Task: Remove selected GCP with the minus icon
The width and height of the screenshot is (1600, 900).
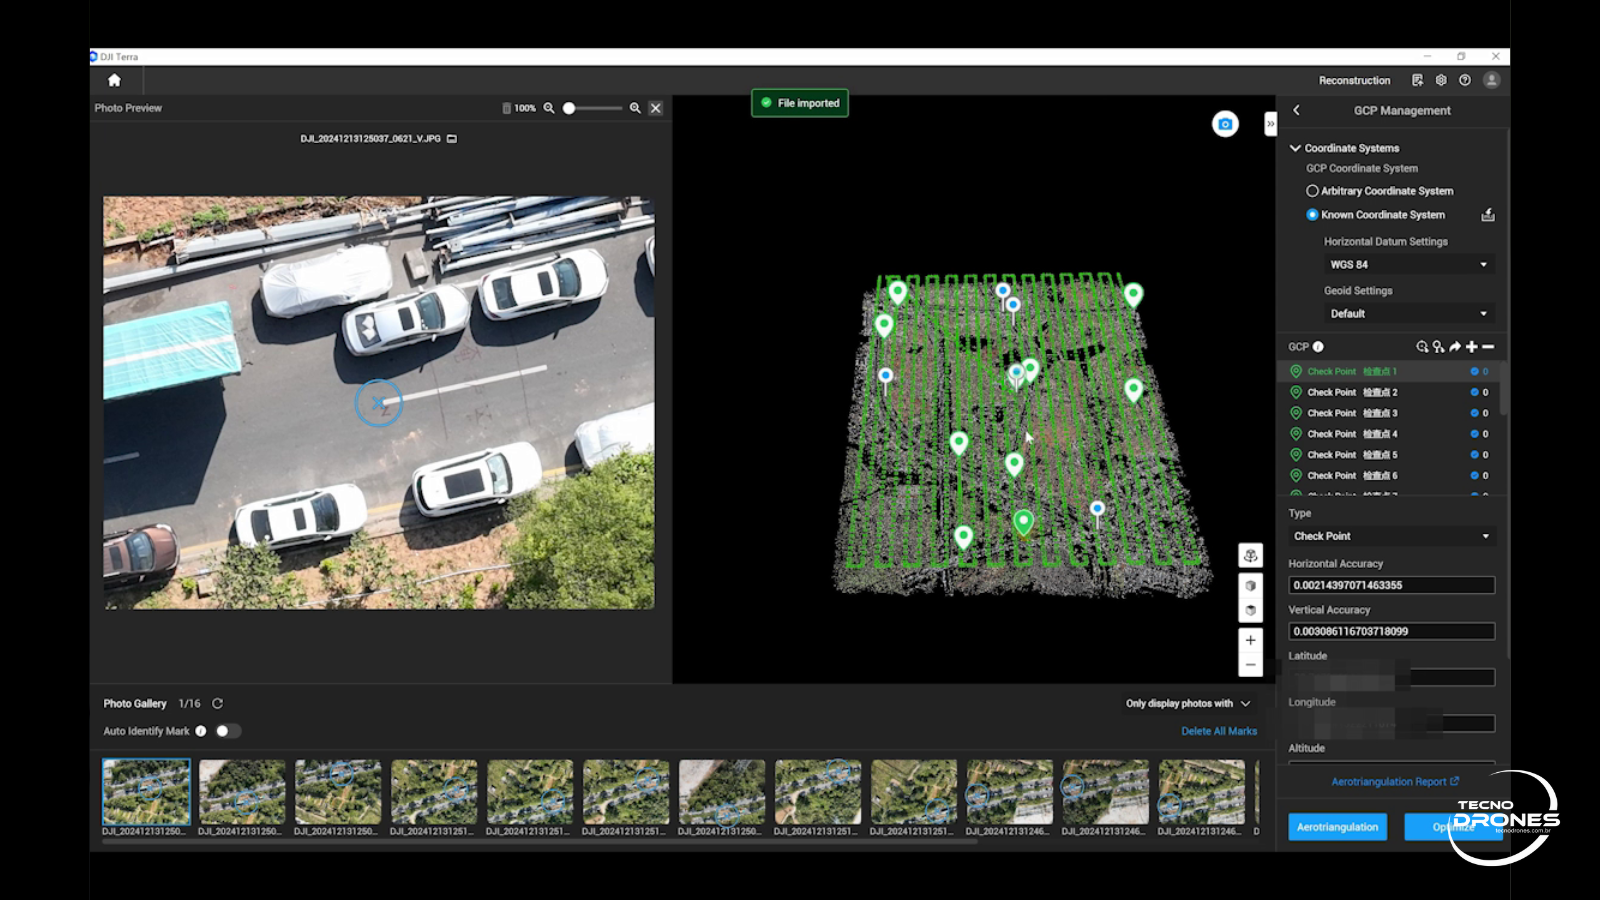Action: (x=1488, y=347)
